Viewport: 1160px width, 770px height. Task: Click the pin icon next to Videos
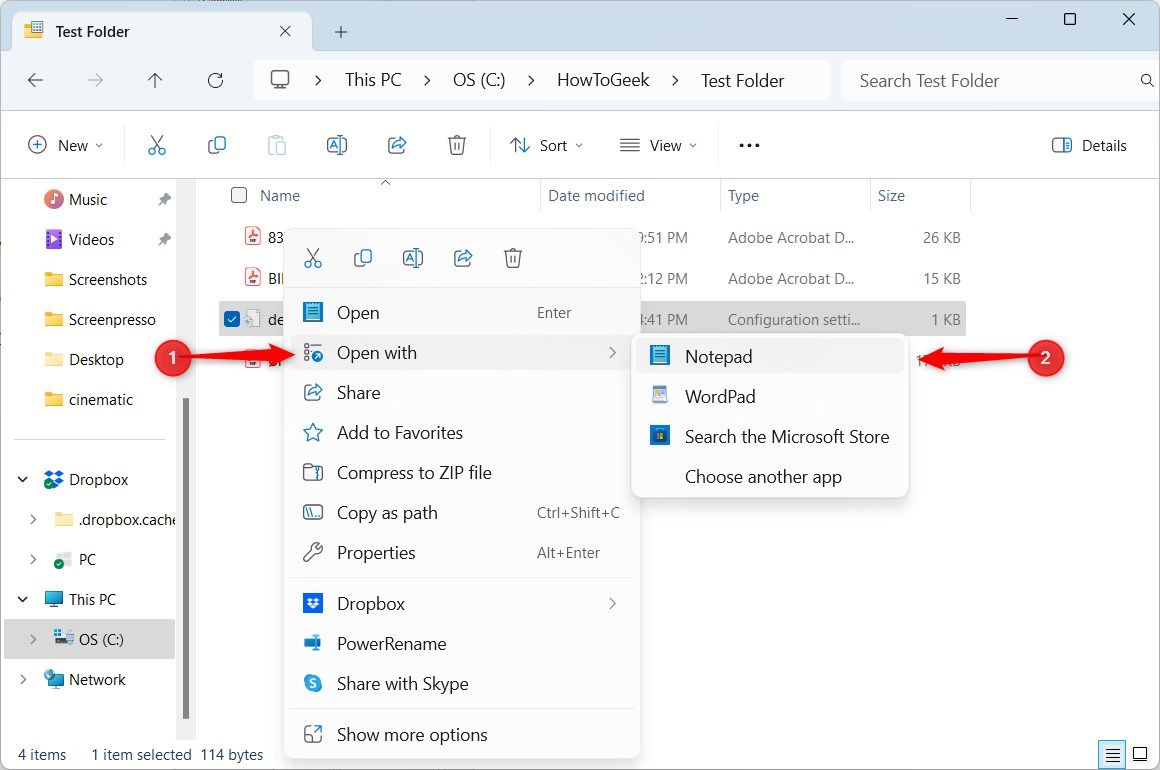pos(164,239)
